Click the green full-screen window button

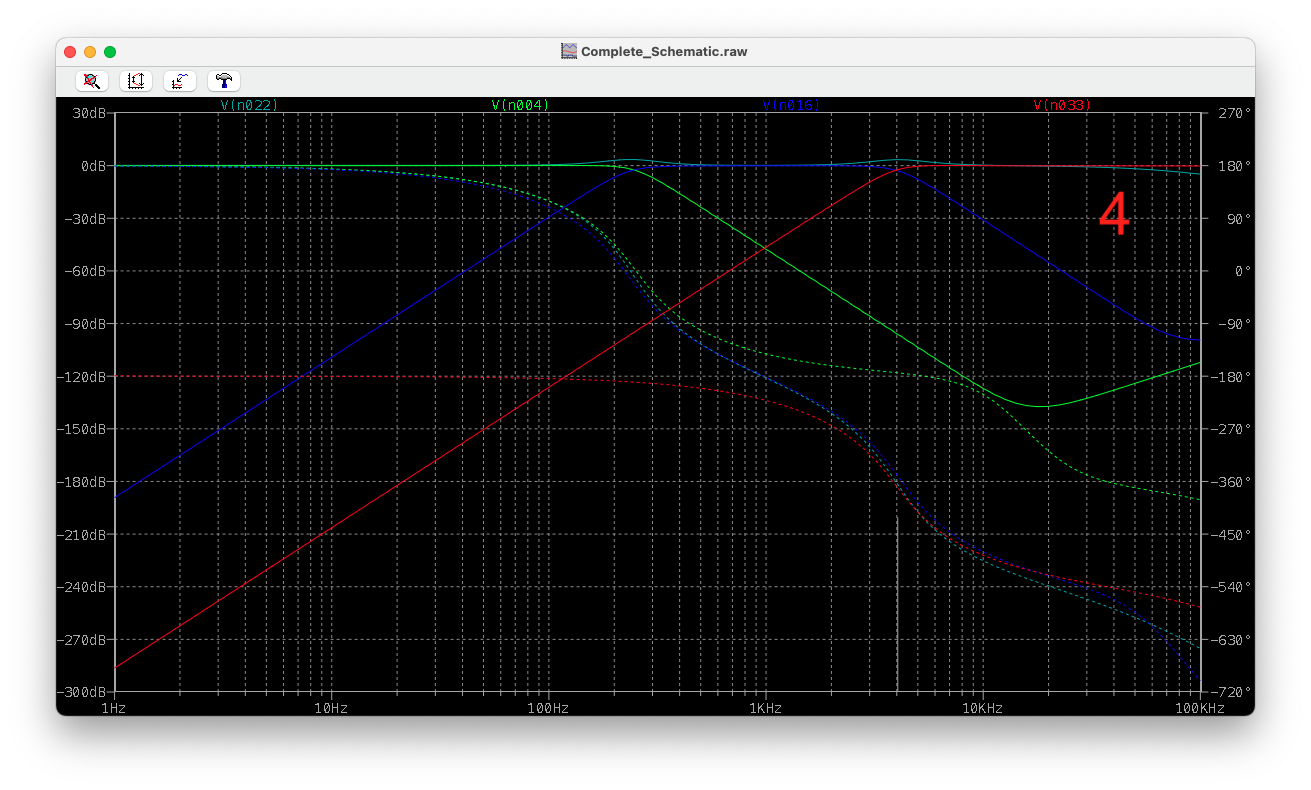click(x=110, y=52)
